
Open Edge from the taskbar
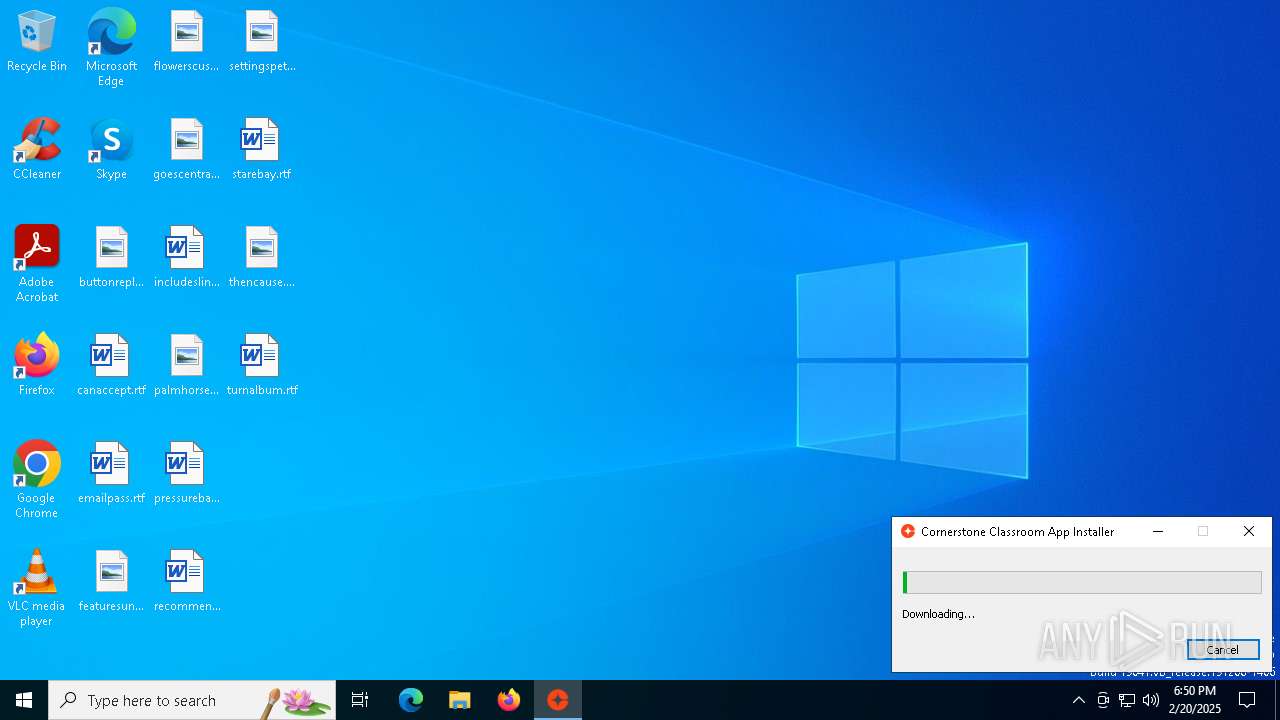[x=411, y=700]
